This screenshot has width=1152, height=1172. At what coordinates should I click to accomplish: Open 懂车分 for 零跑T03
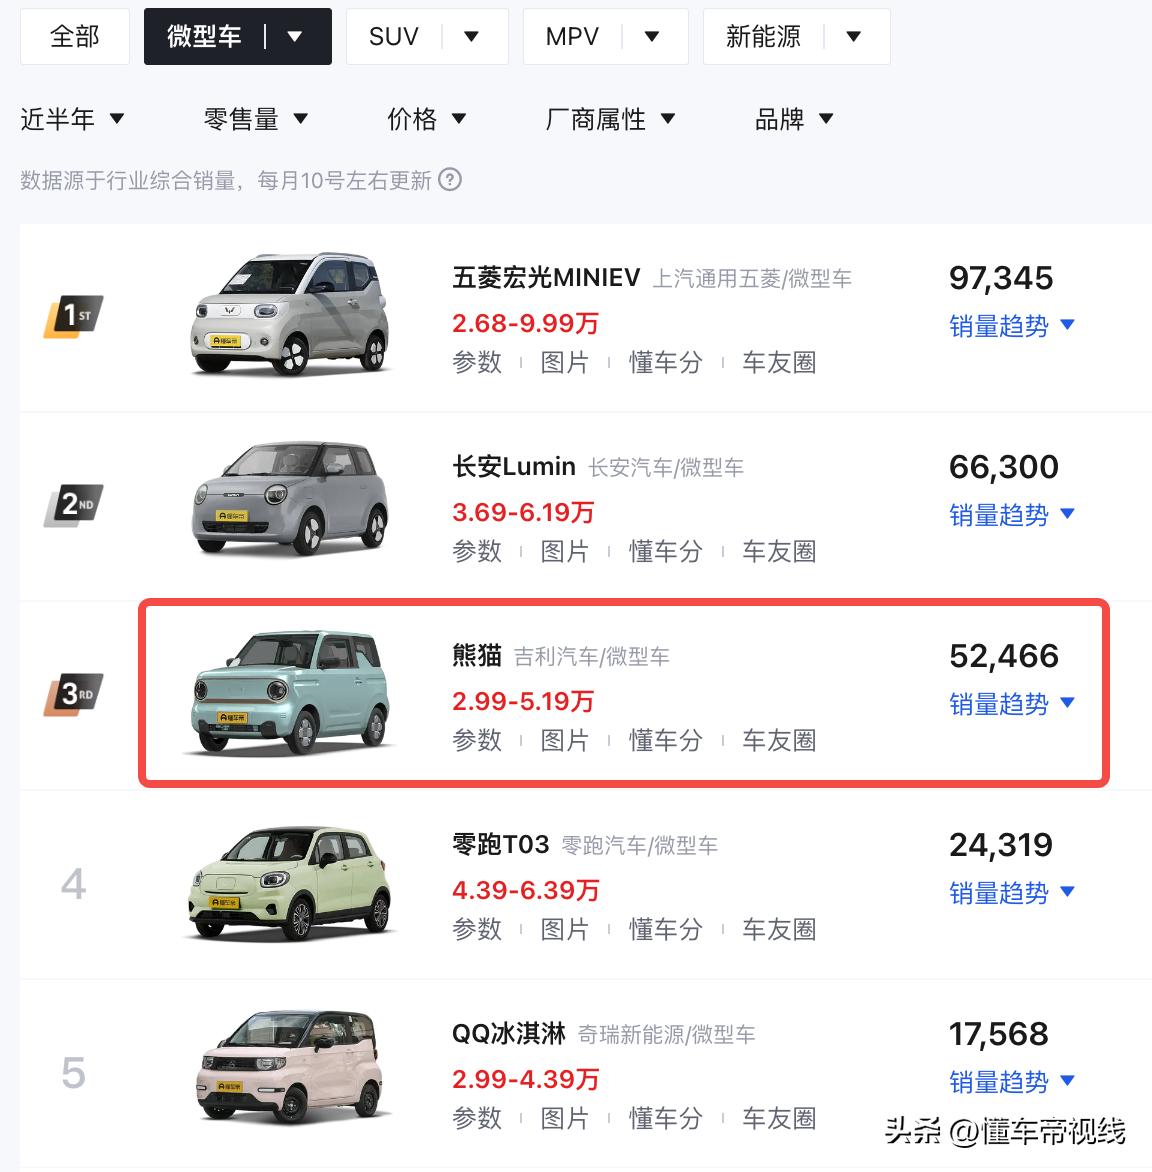click(665, 929)
